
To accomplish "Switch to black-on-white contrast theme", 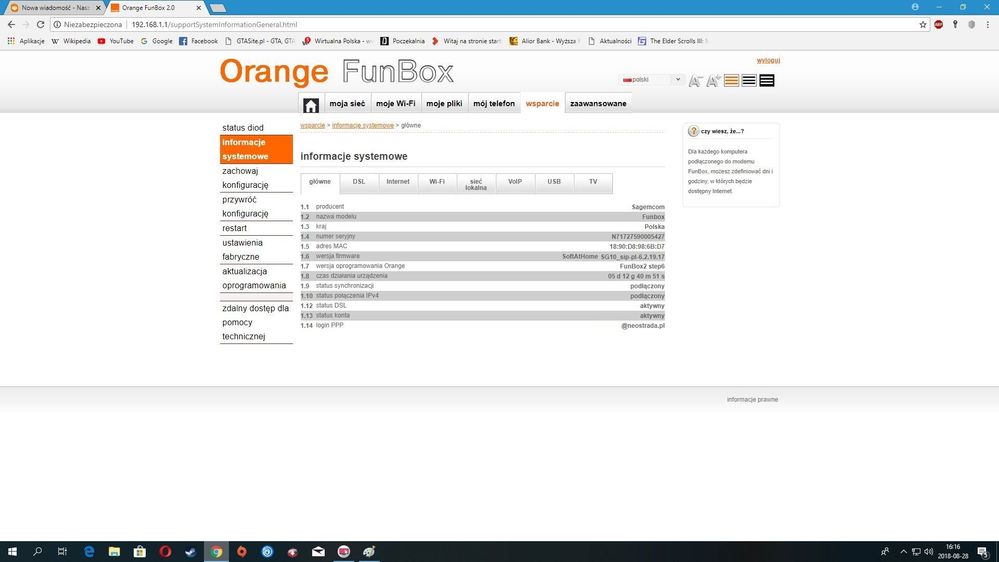I will (x=749, y=80).
